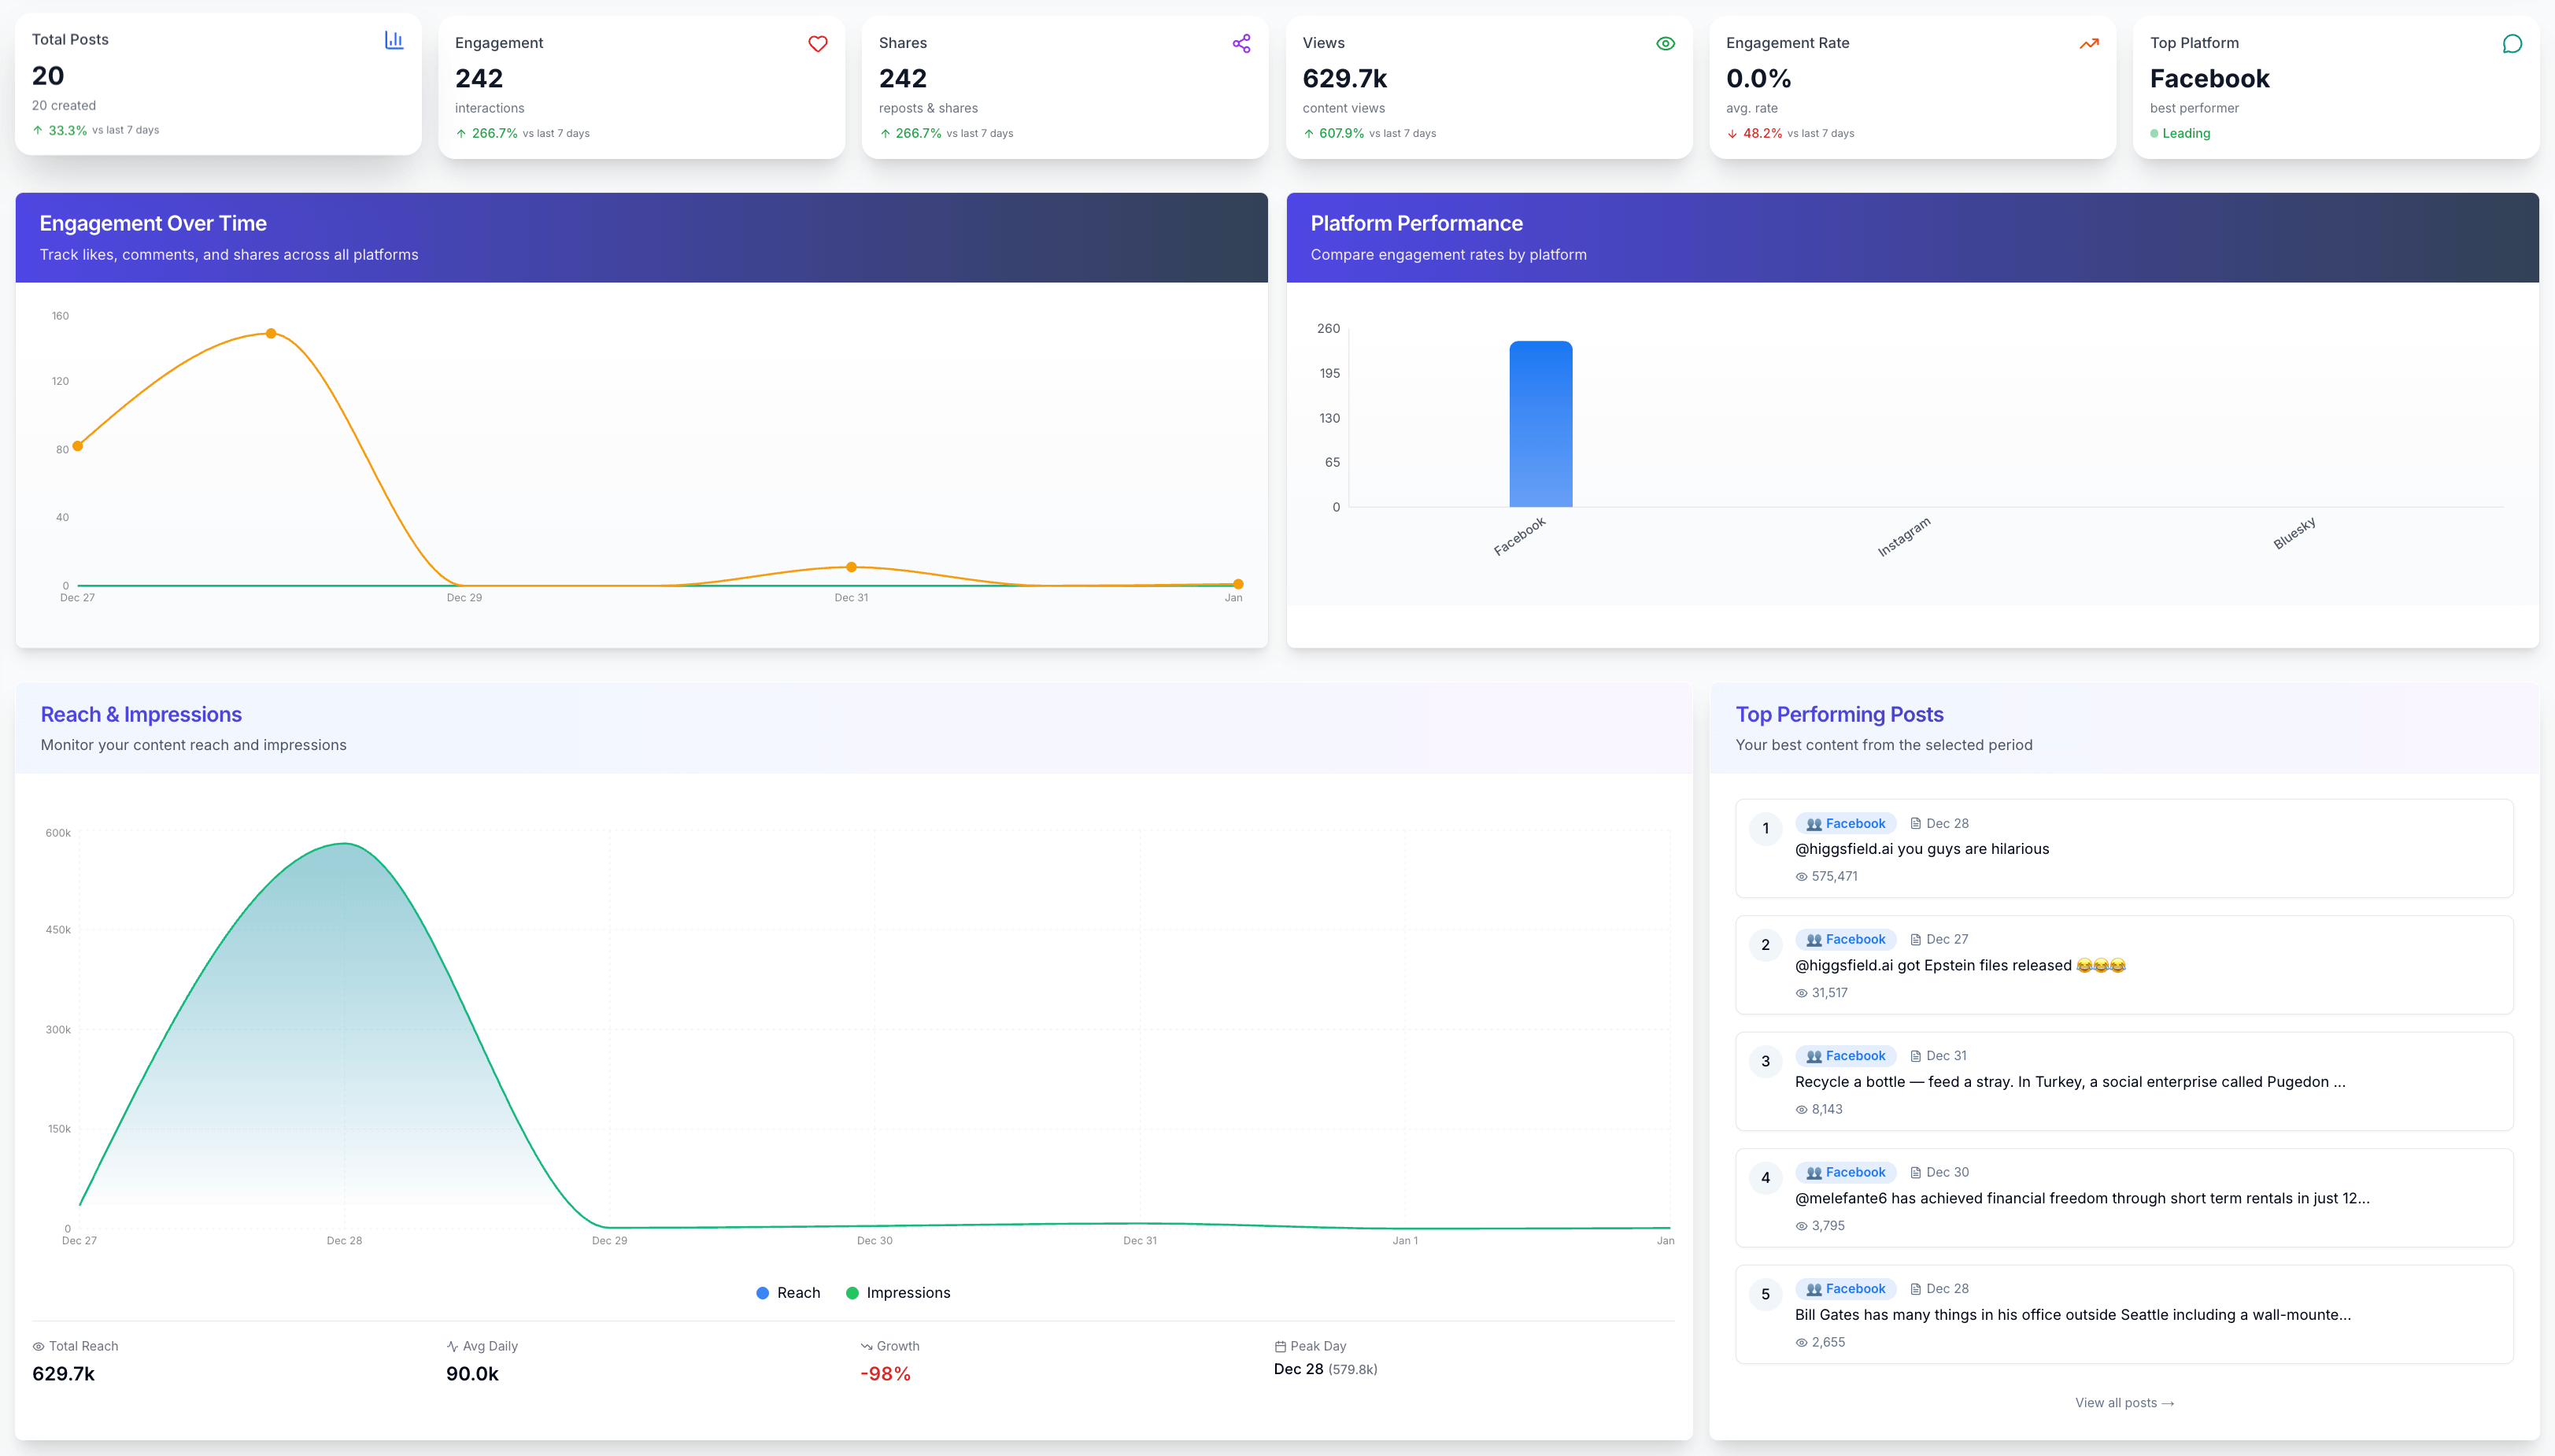Click the eye icon next to Total Reach stat
2555x1456 pixels.
tap(37, 1346)
